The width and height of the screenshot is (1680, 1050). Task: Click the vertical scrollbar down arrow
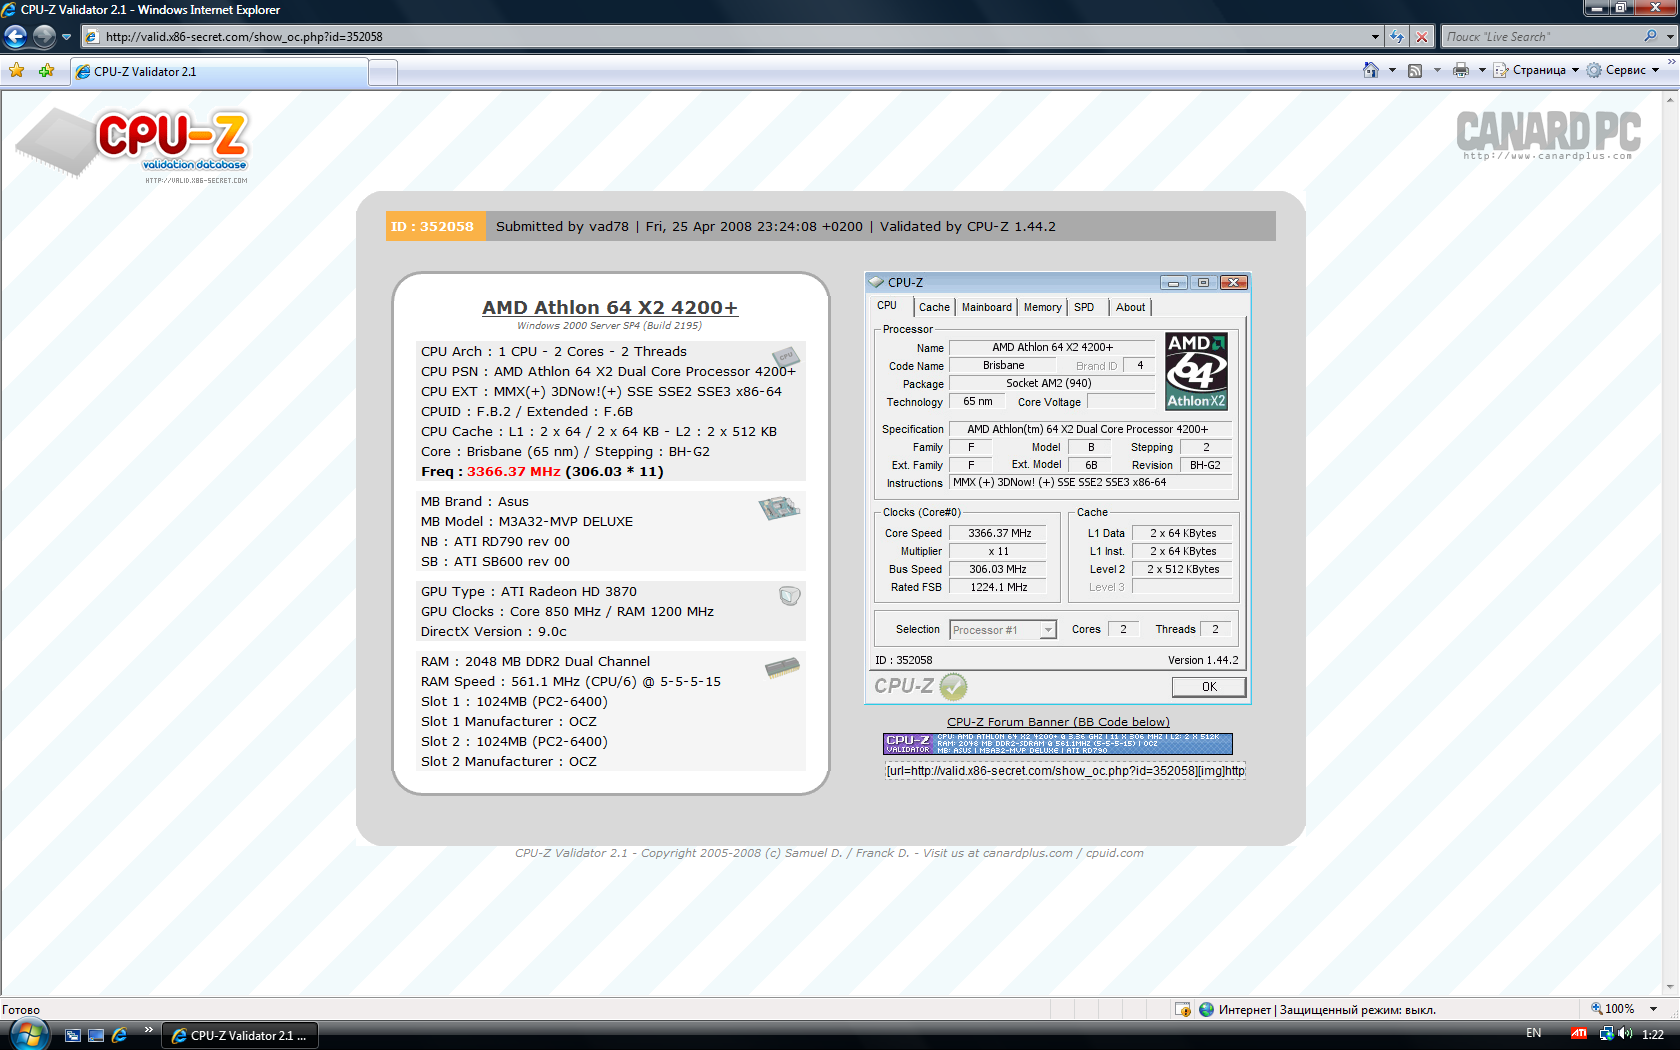click(x=1670, y=988)
